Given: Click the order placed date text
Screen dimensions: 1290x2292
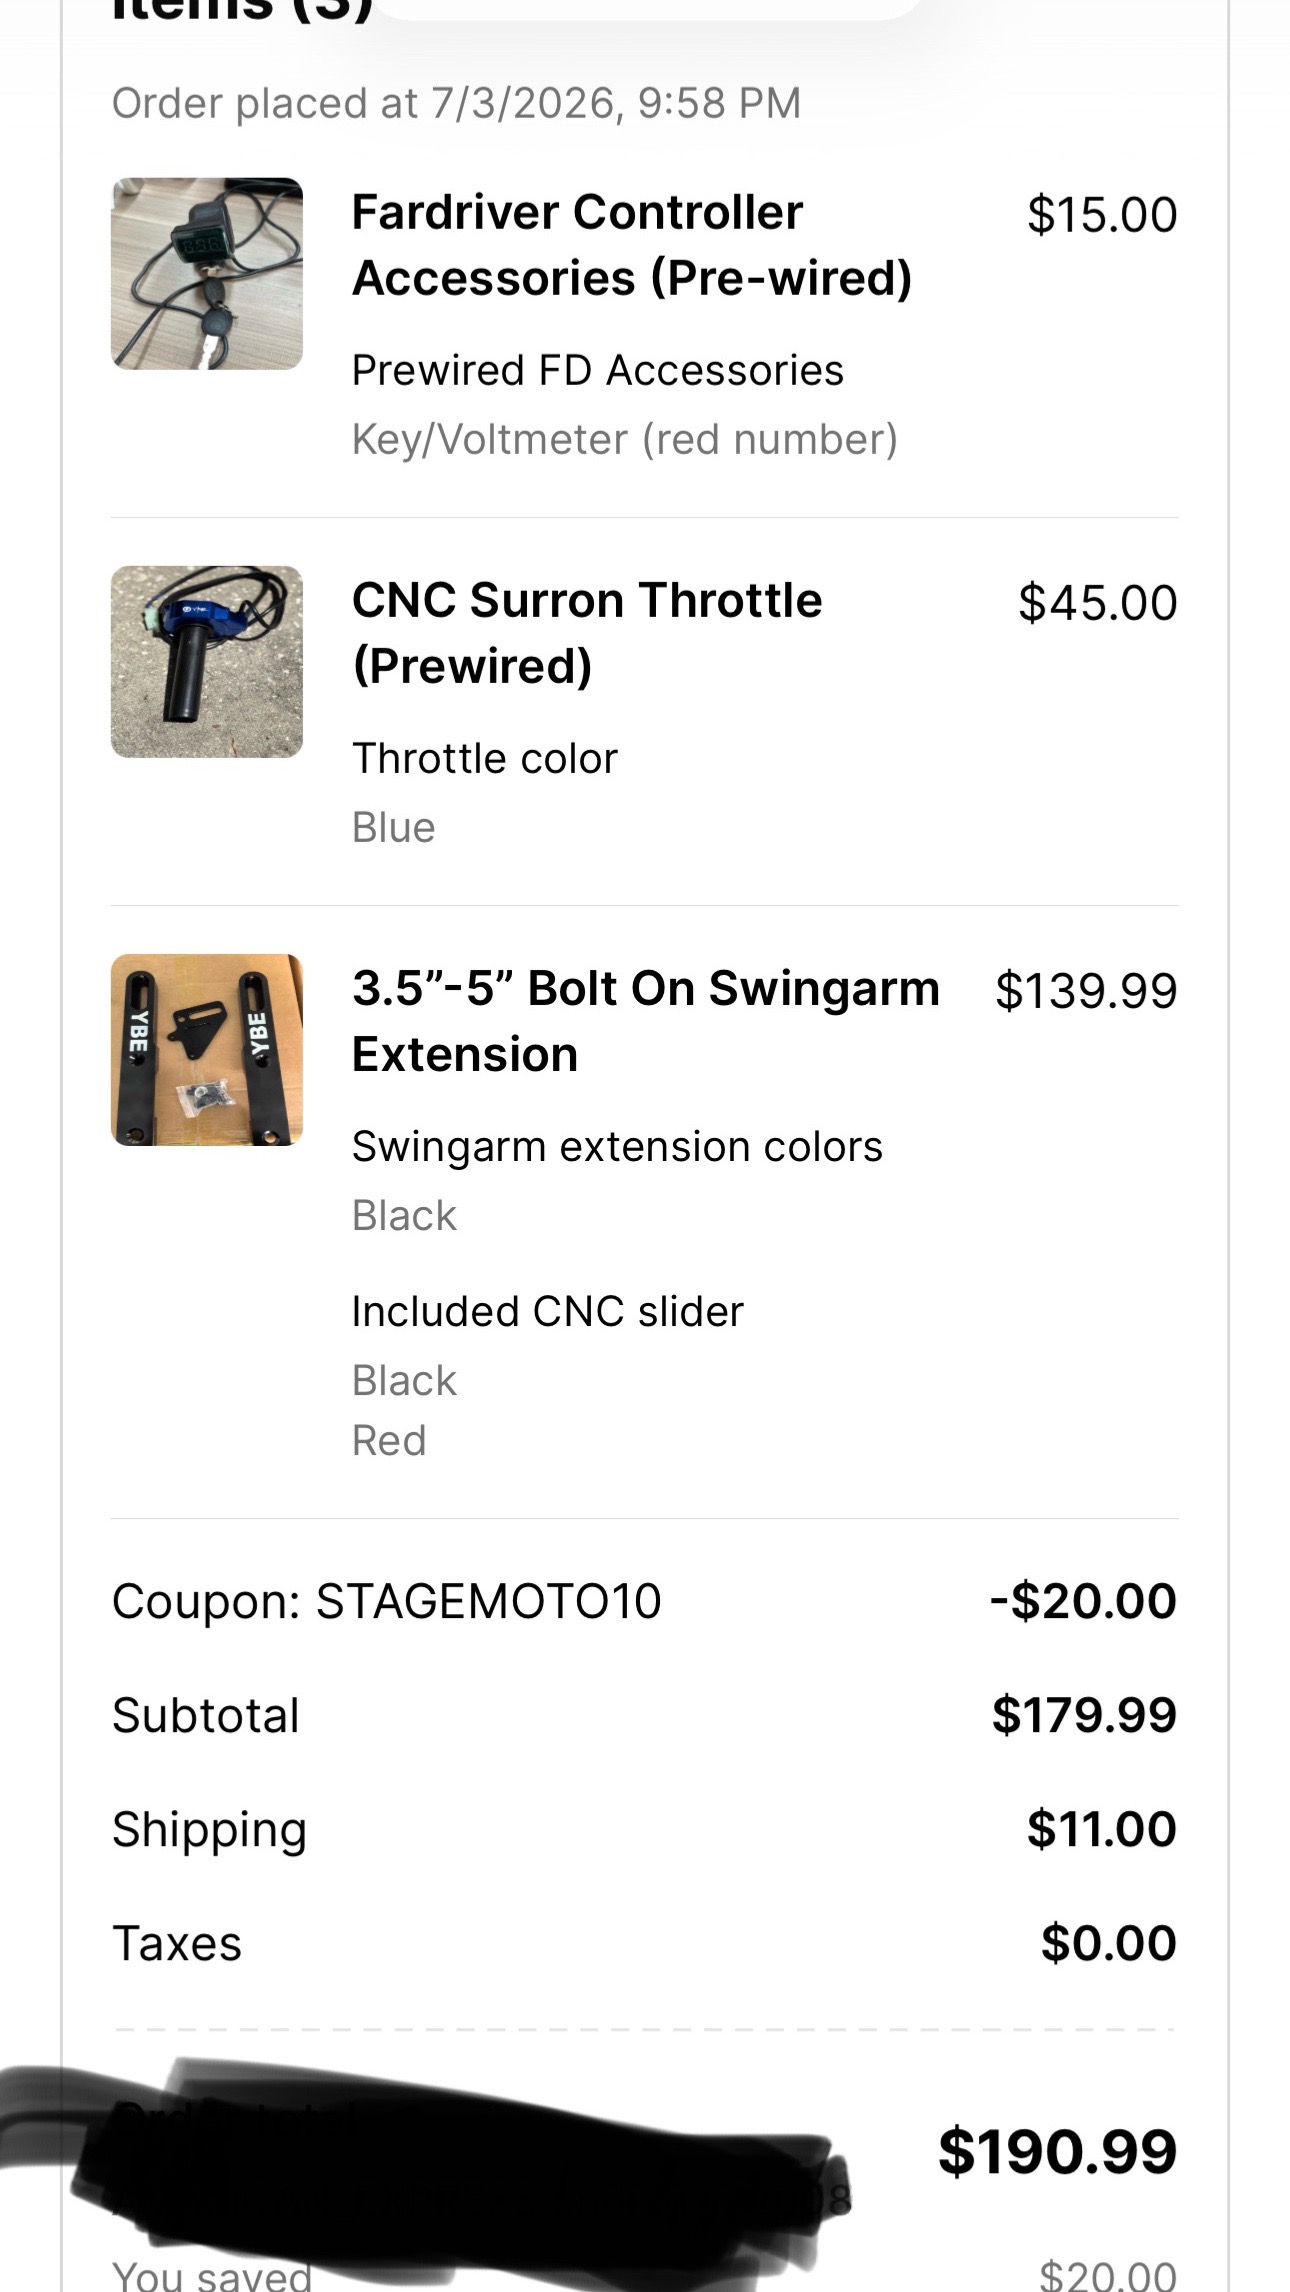Looking at the screenshot, I should click(457, 103).
